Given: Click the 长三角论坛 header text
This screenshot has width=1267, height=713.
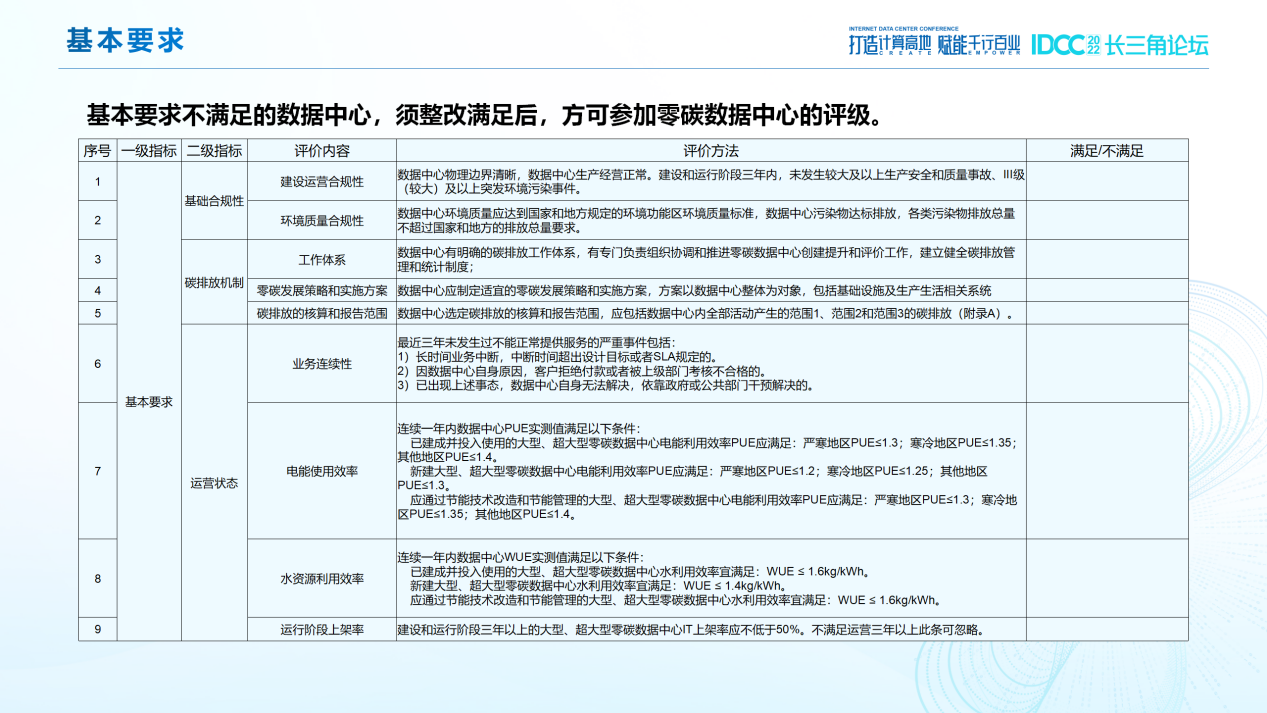Looking at the screenshot, I should click(x=1157, y=45).
